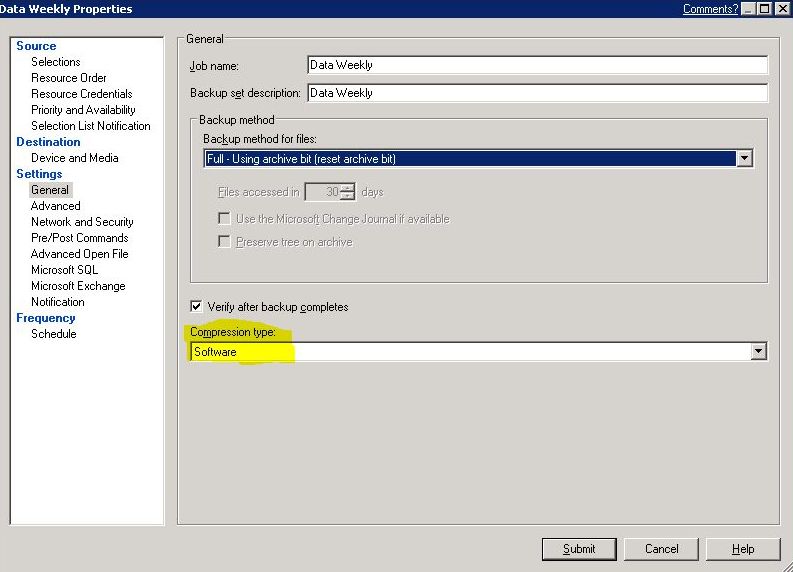
Task: Close the Data Weekly Properties window
Action: tap(782, 9)
